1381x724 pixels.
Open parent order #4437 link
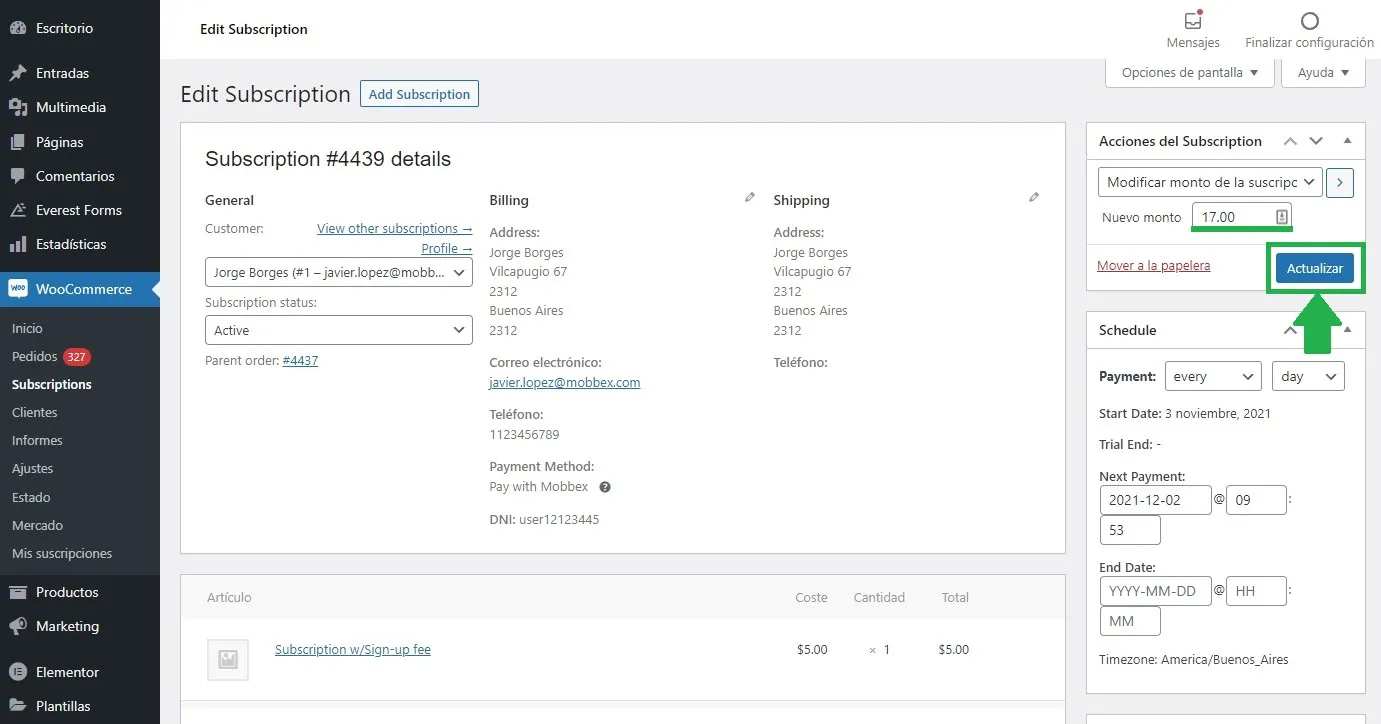[300, 360]
